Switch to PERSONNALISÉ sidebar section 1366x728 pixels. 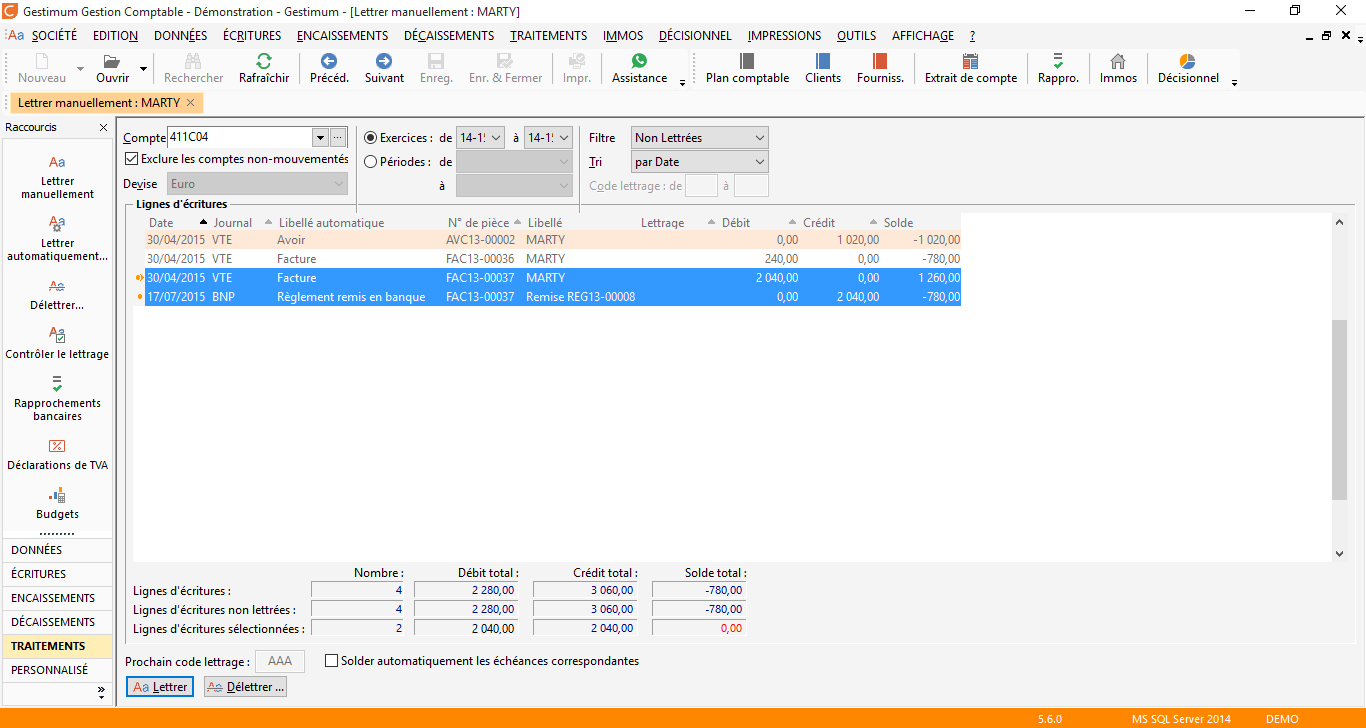[x=57, y=670]
